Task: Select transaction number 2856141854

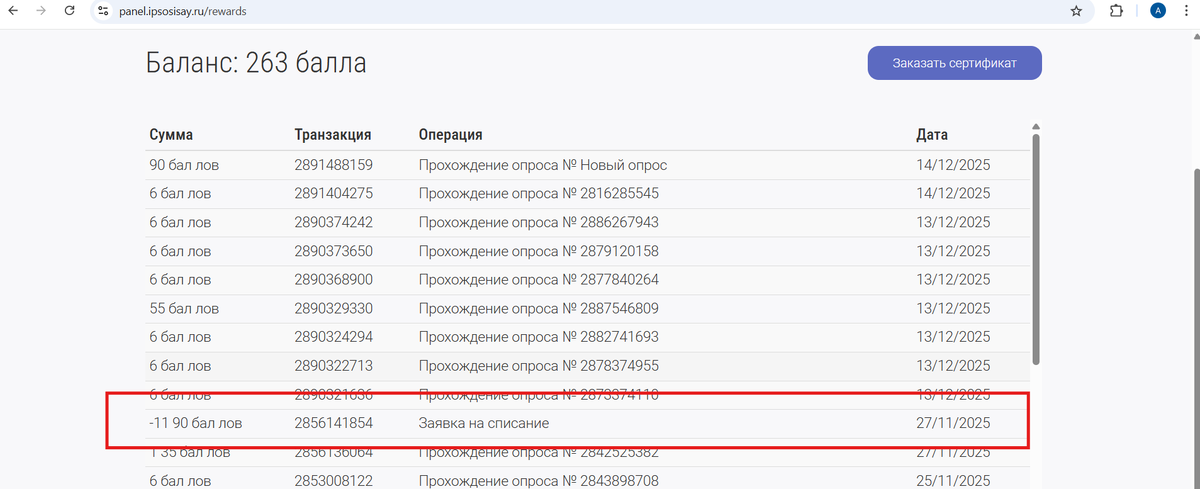Action: coord(333,423)
